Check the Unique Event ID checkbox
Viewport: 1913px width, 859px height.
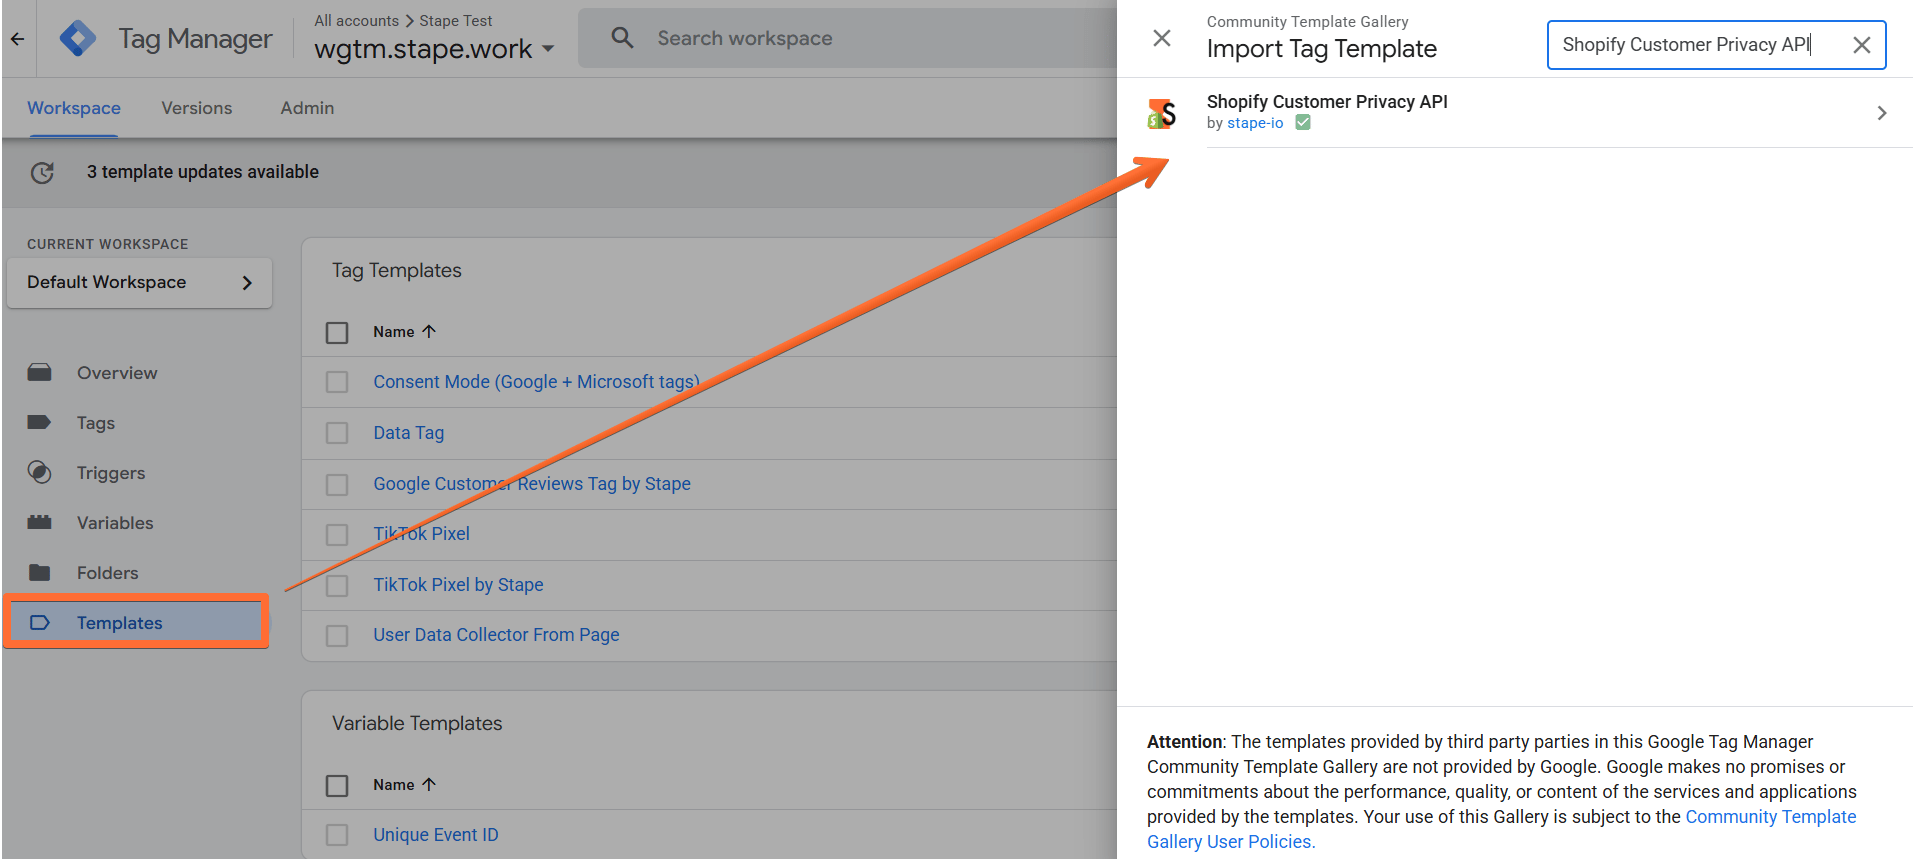(x=337, y=835)
